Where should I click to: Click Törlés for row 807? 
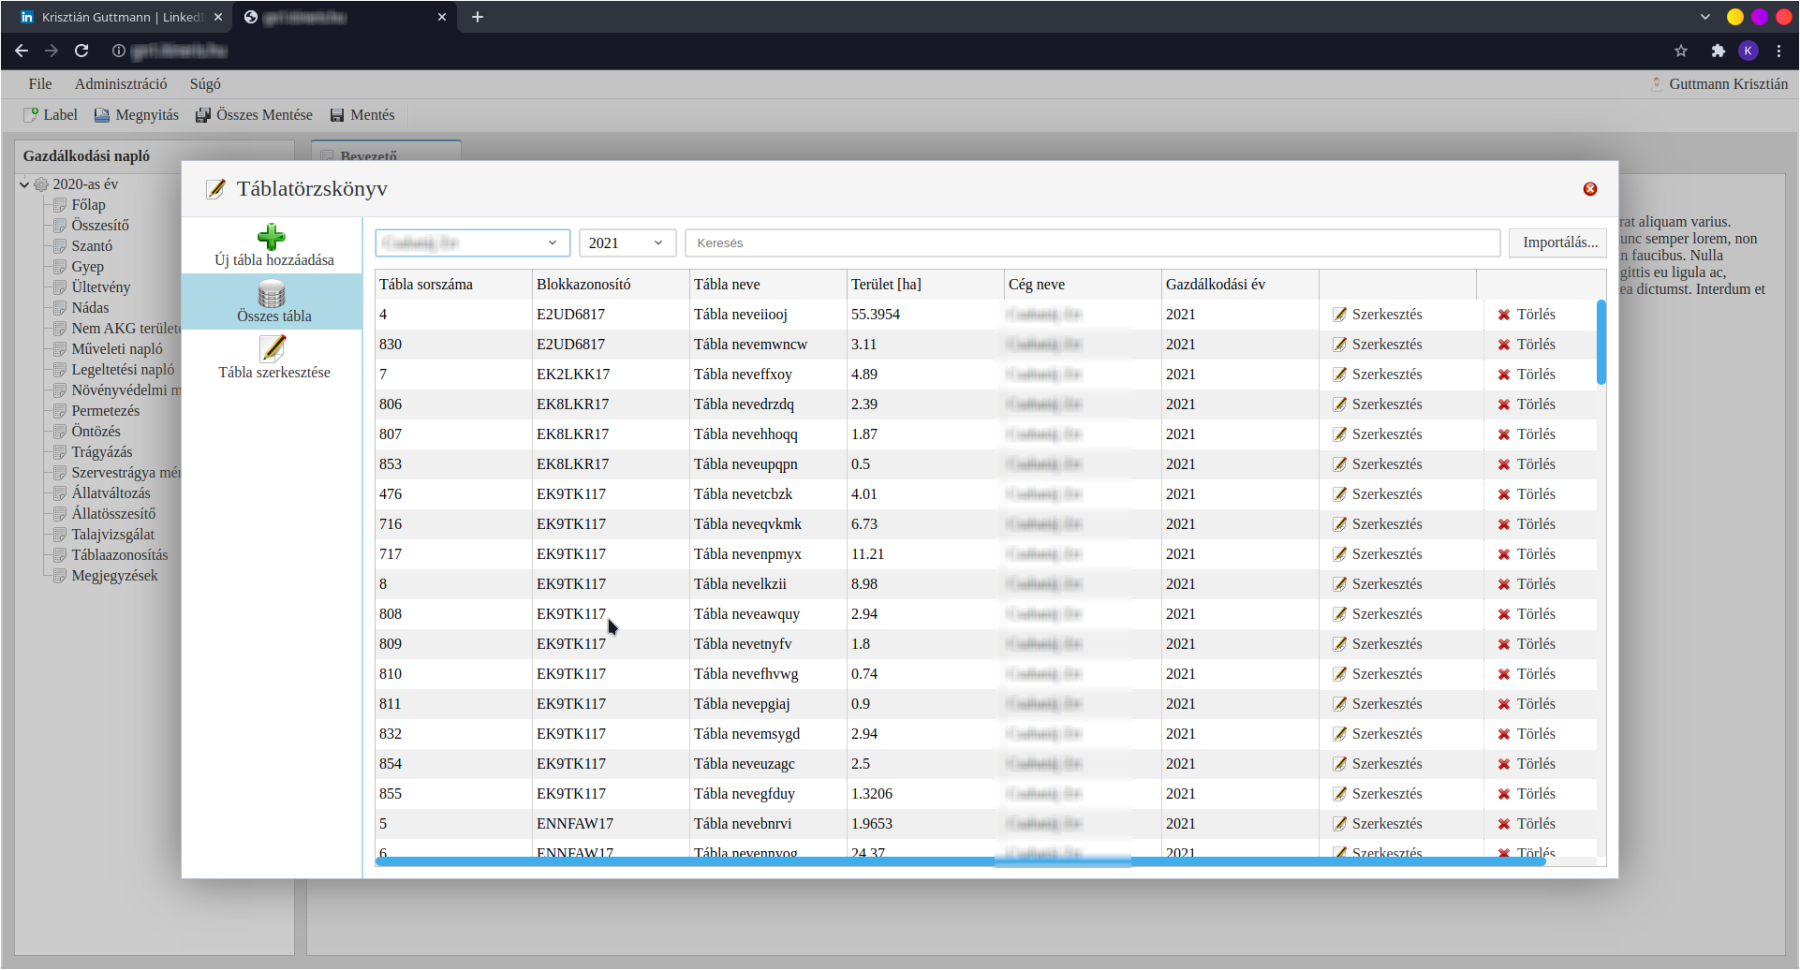click(x=1526, y=434)
